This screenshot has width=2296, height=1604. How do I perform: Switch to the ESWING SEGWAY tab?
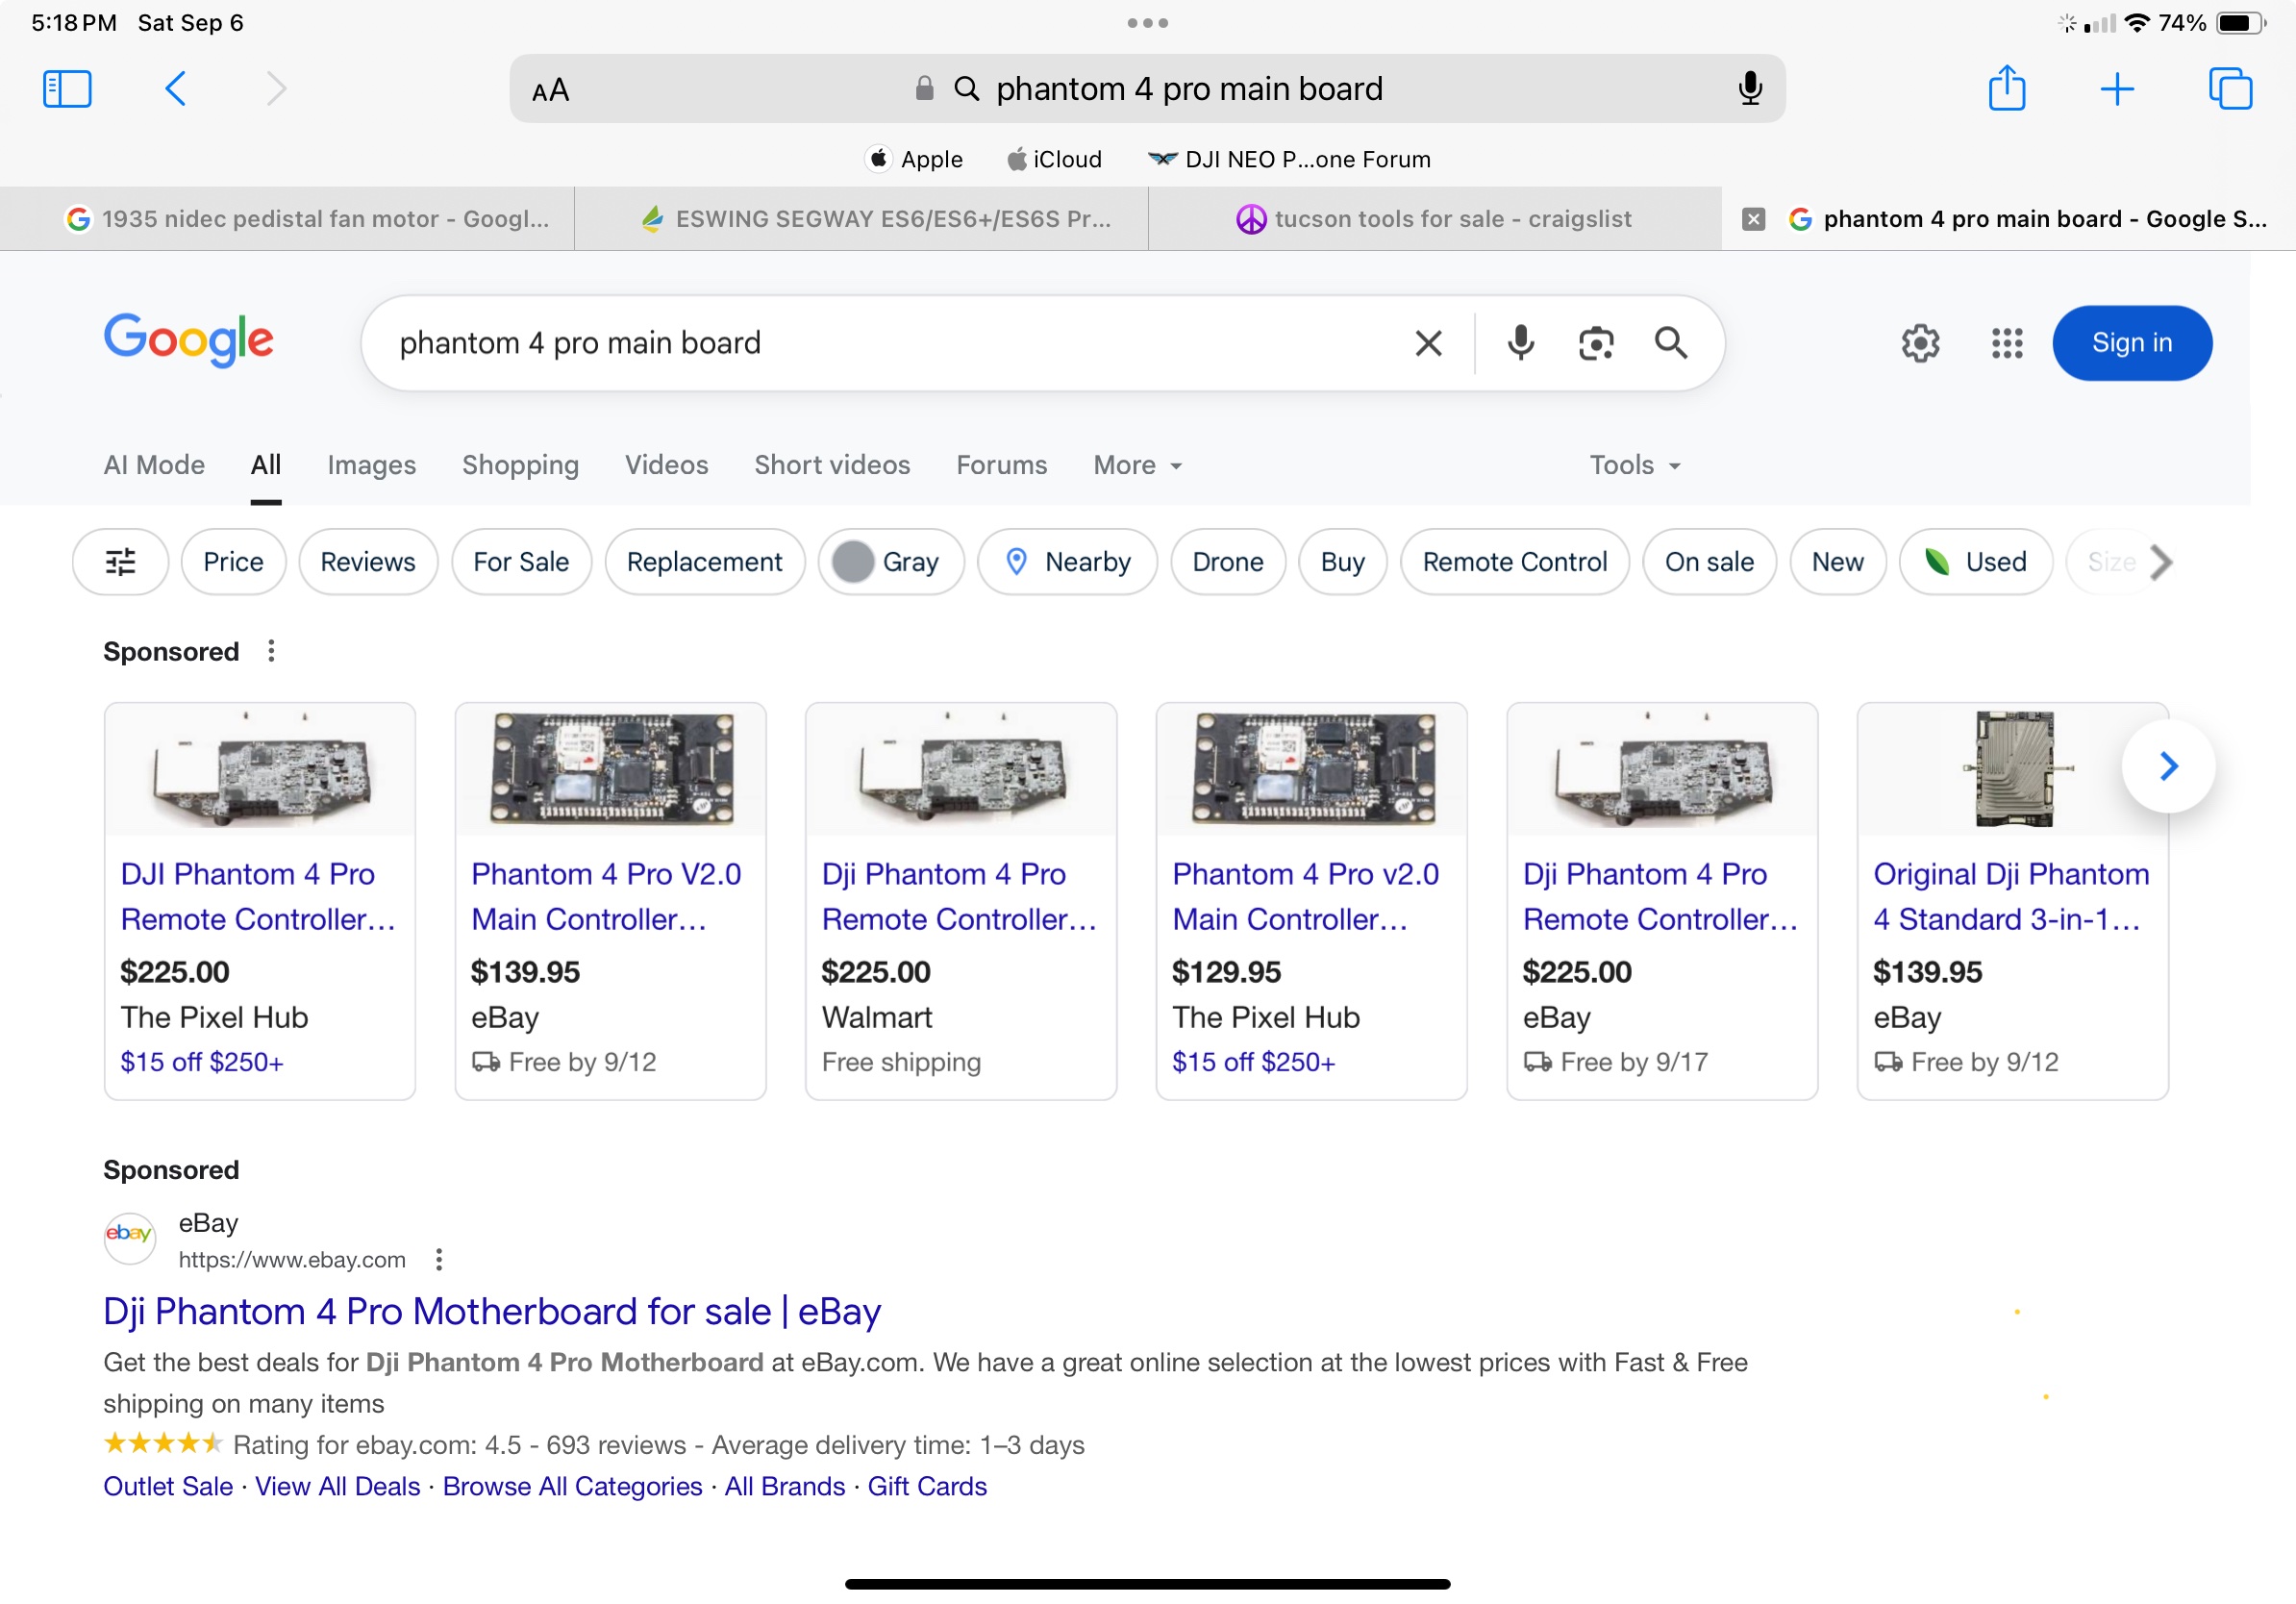861,219
